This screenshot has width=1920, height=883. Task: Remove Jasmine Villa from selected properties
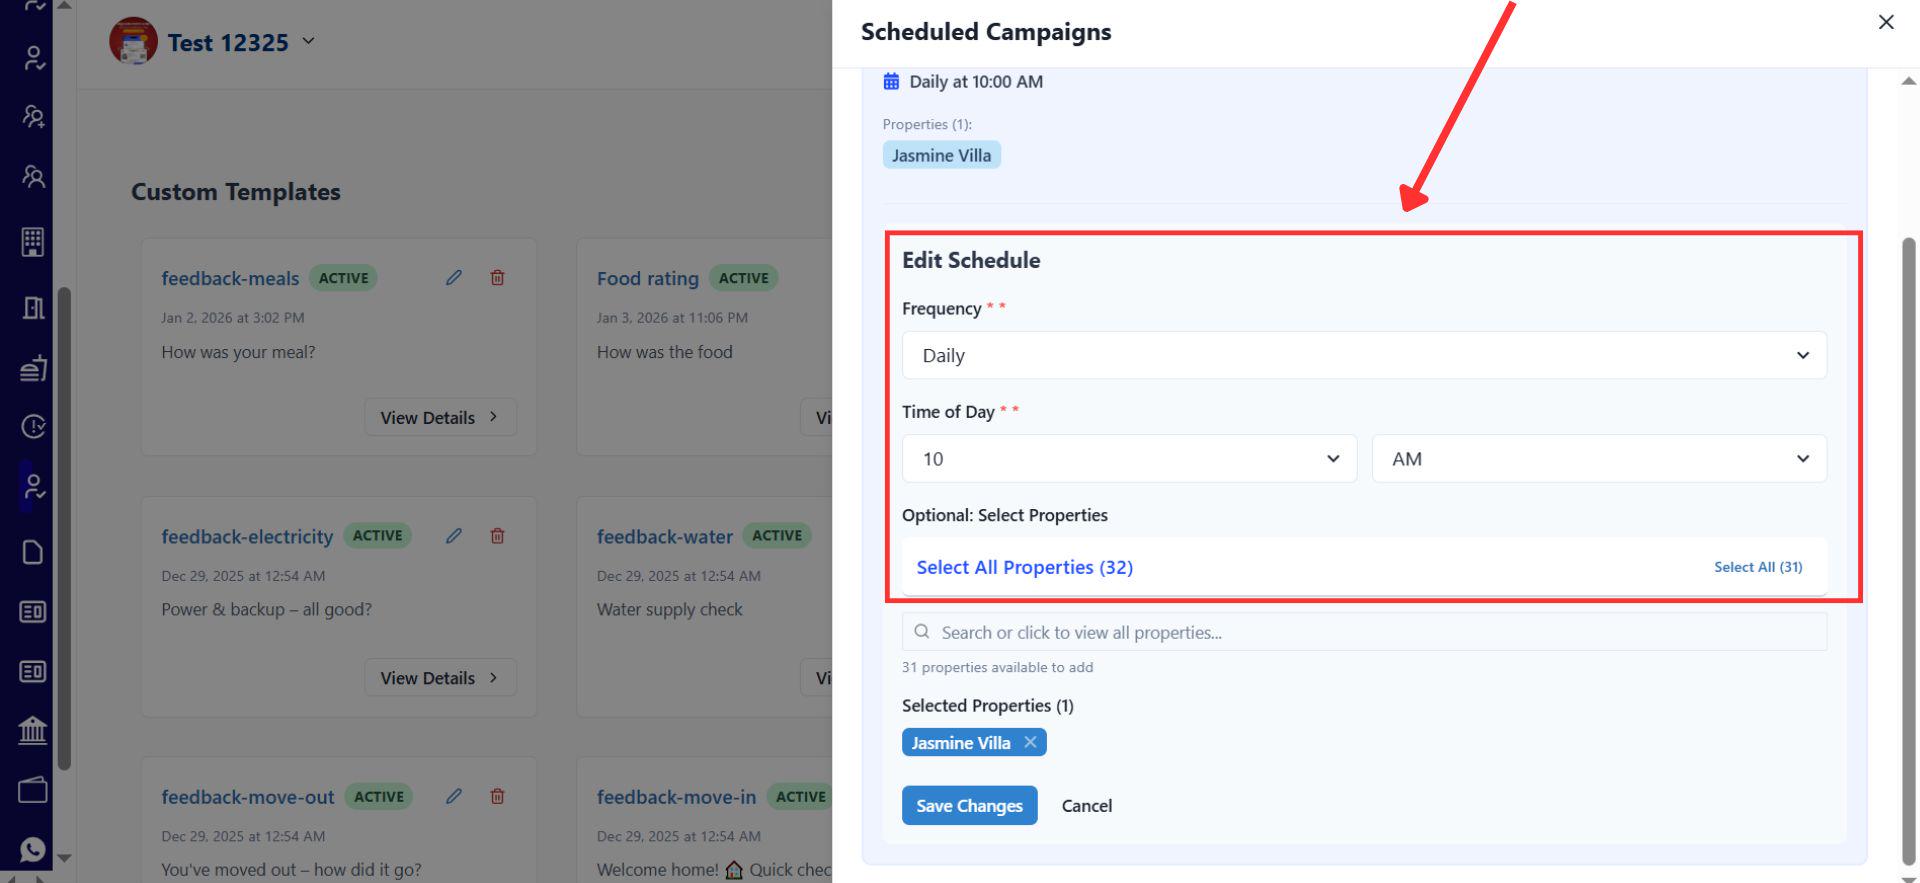[1030, 742]
